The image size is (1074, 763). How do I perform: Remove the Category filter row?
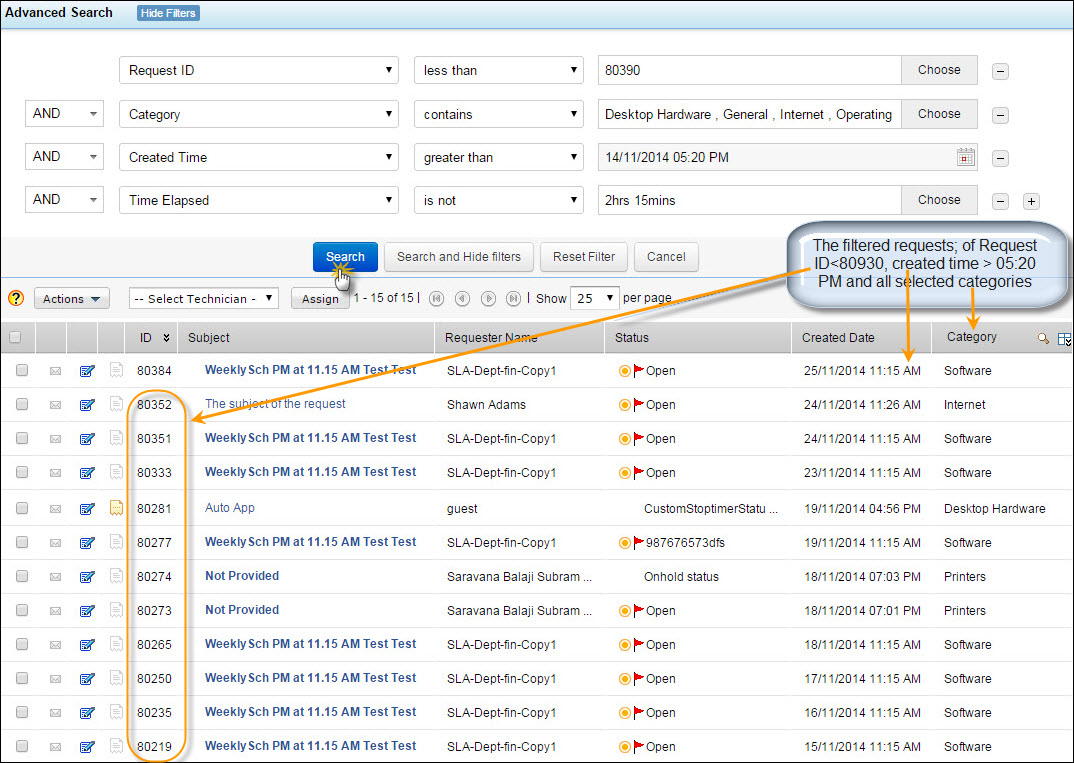(x=1000, y=115)
